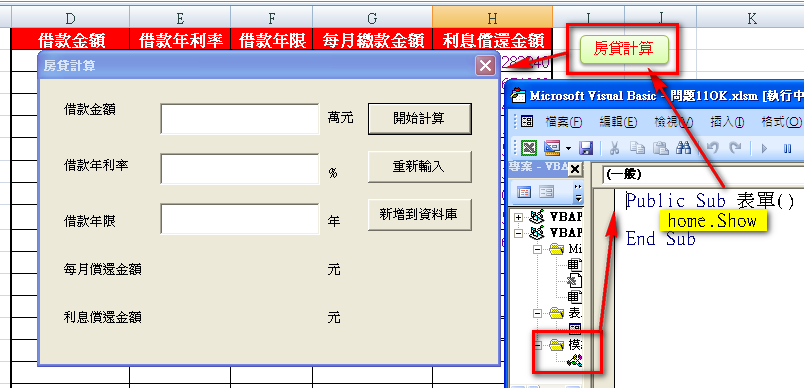Cut selection using the scissors icon

(x=614, y=148)
